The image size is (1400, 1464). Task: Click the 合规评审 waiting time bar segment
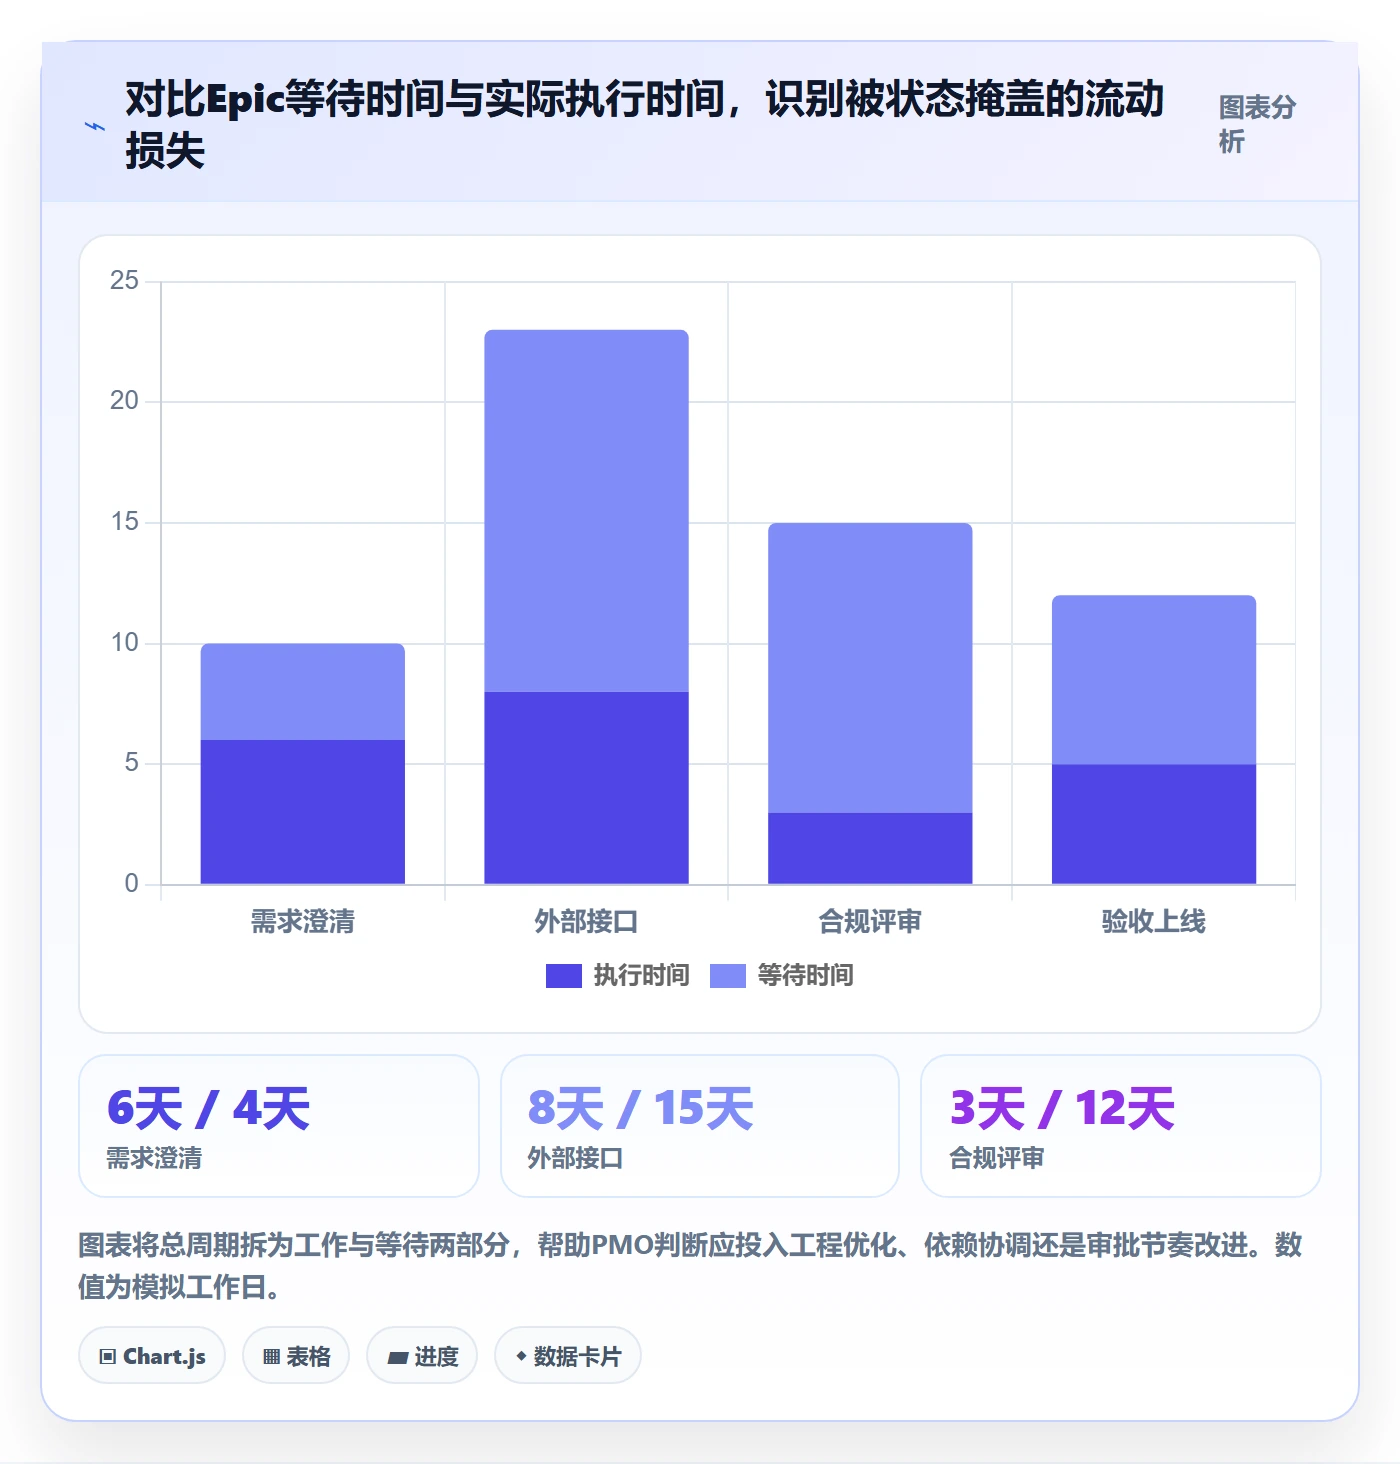(870, 668)
